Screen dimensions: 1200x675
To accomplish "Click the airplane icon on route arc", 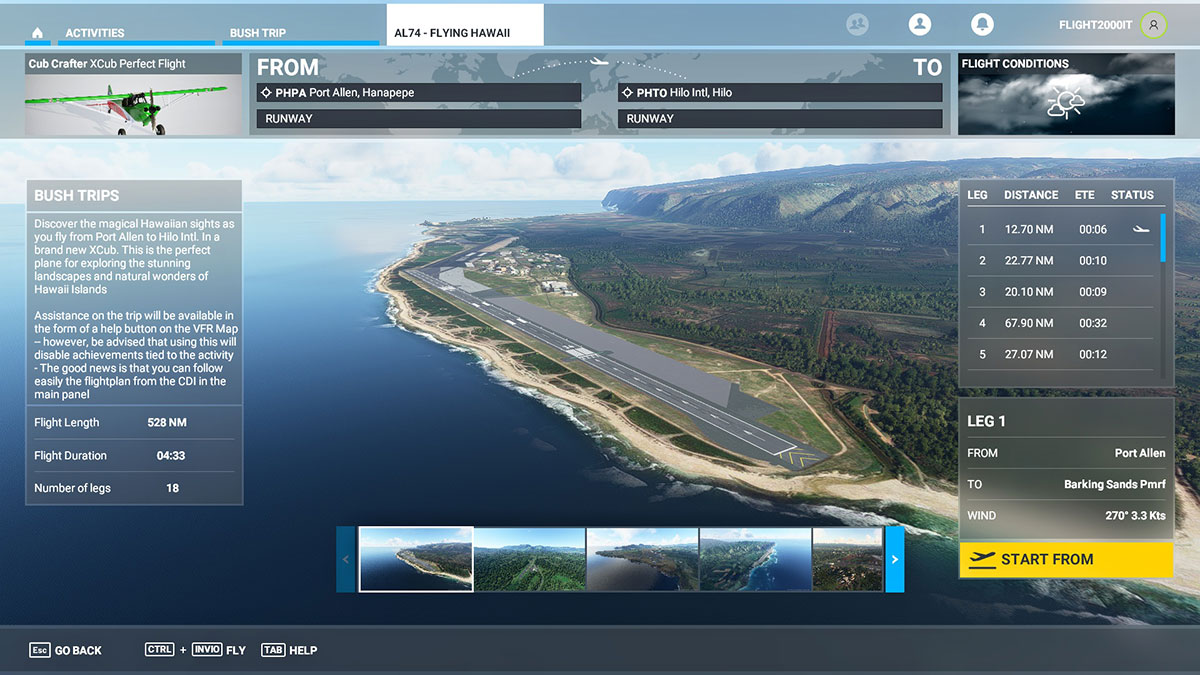I will 599,62.
